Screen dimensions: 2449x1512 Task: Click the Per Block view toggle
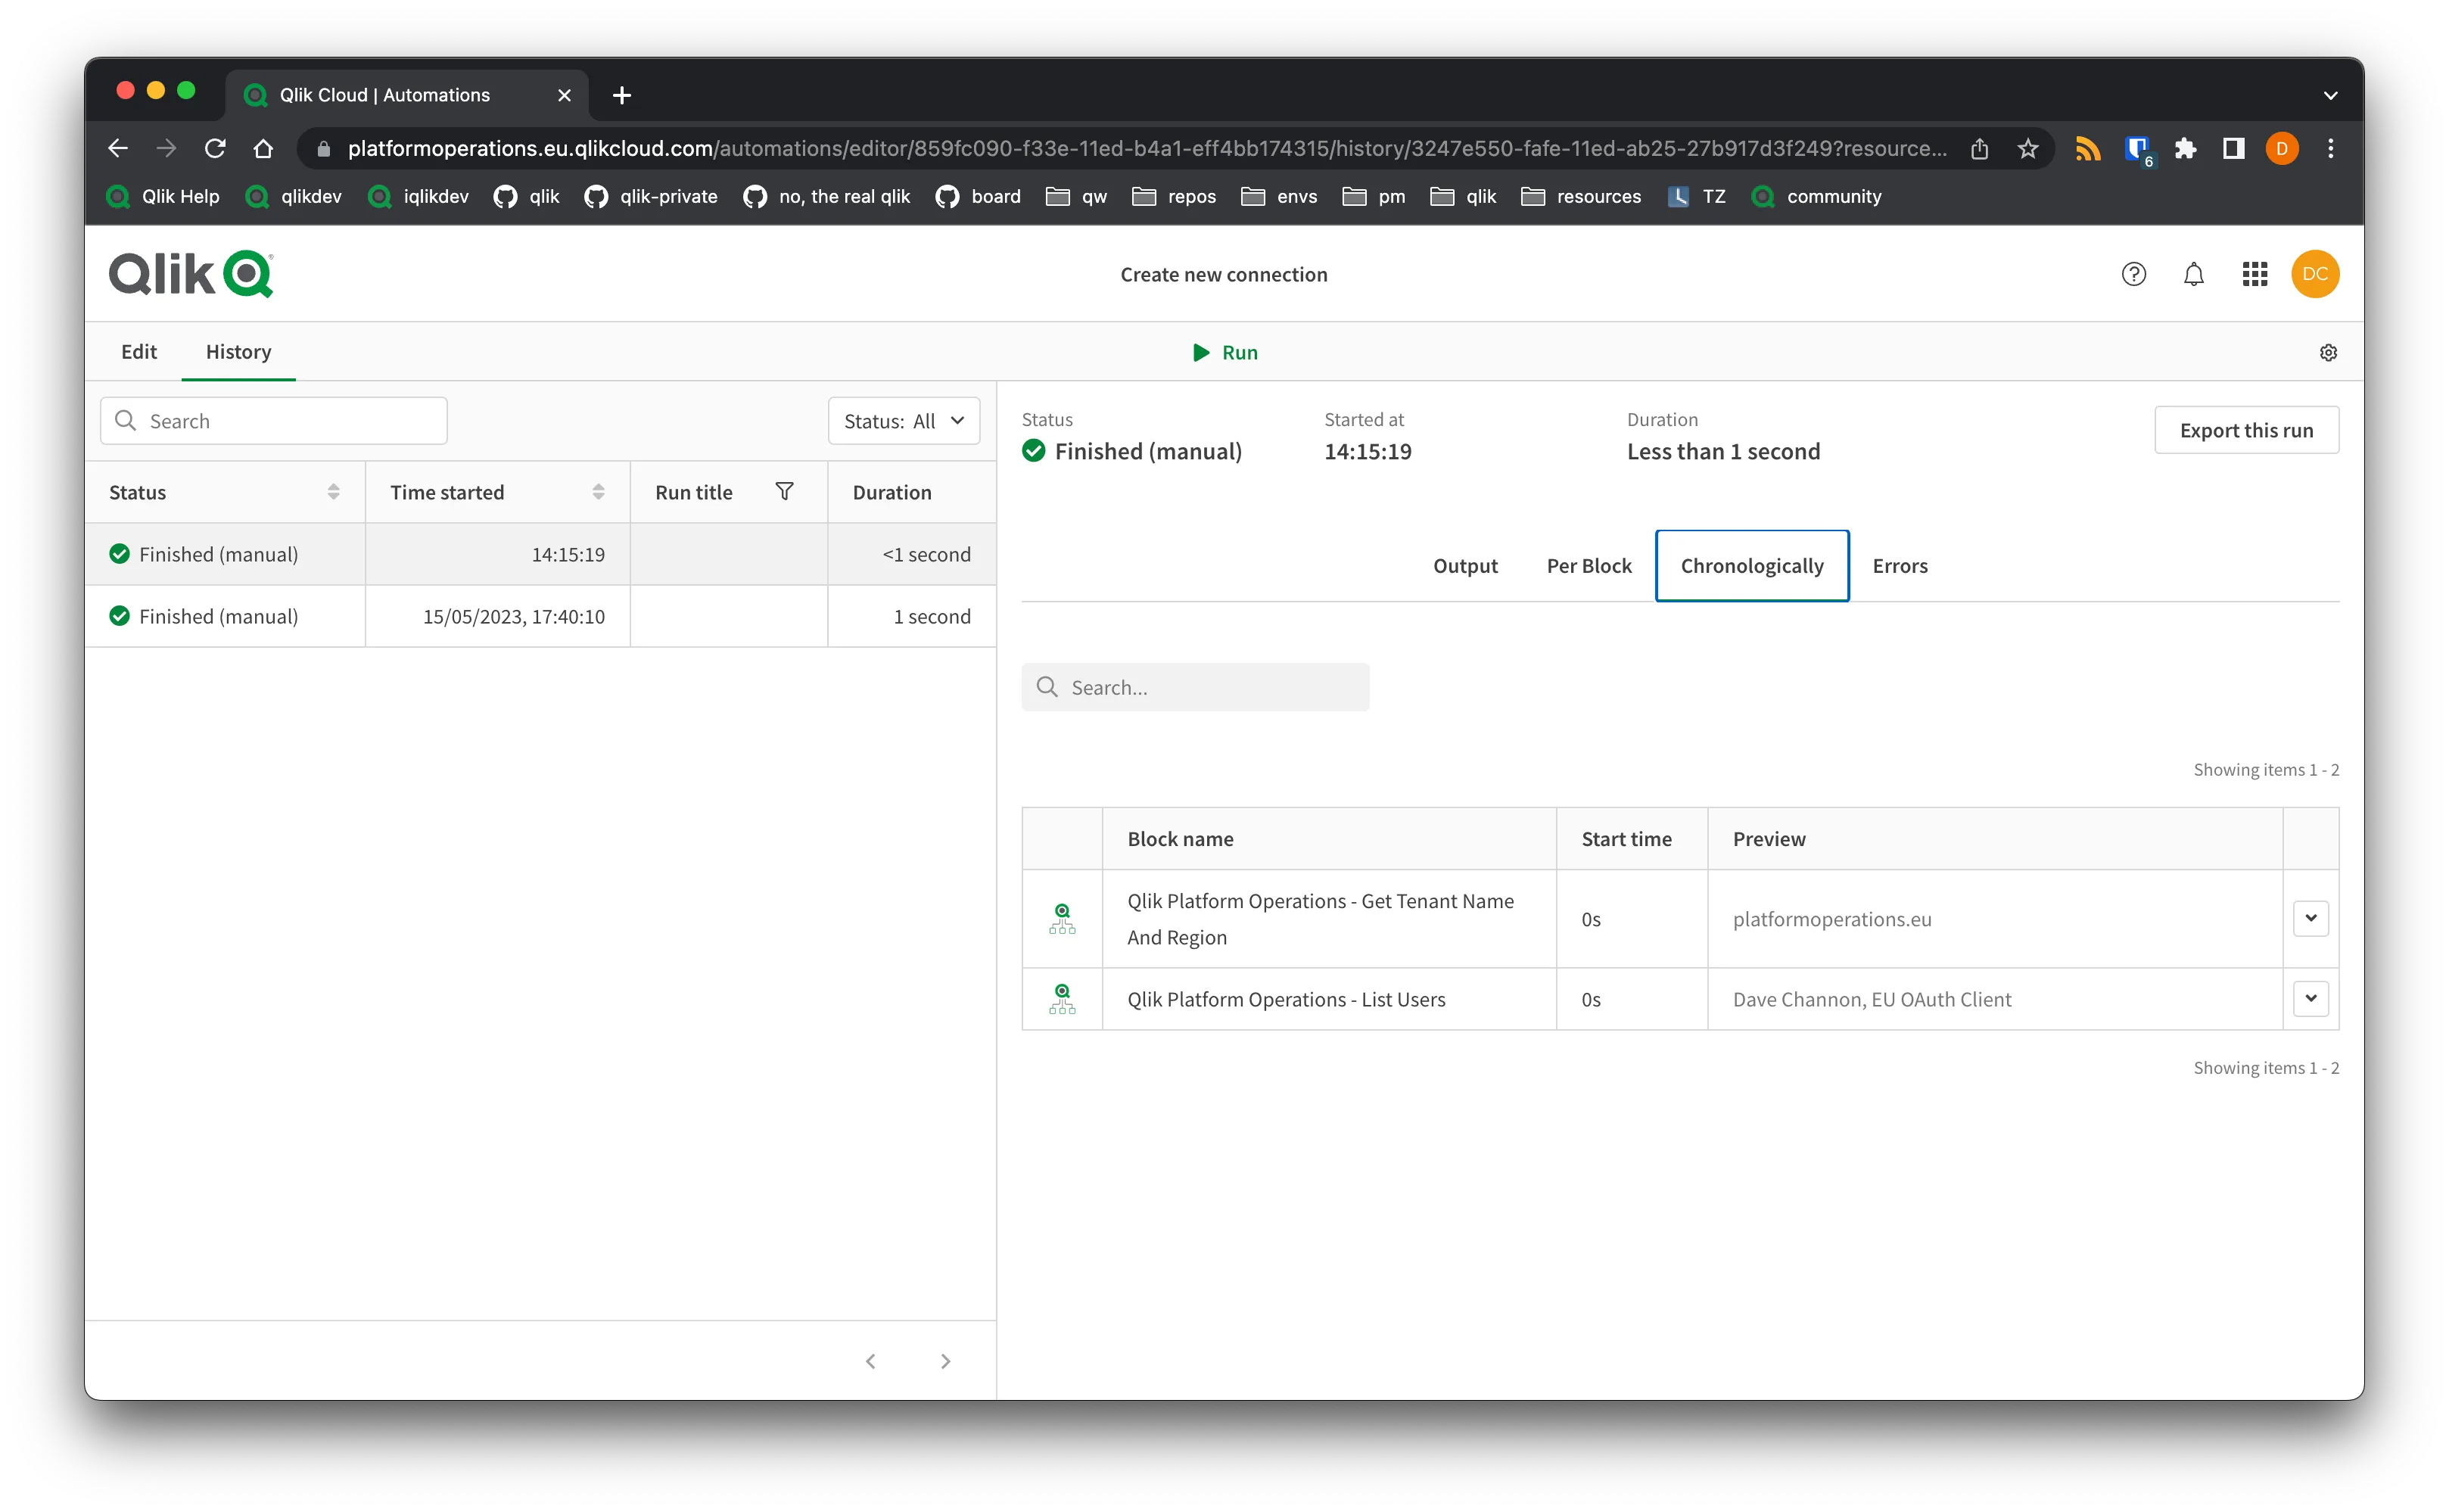click(1589, 564)
